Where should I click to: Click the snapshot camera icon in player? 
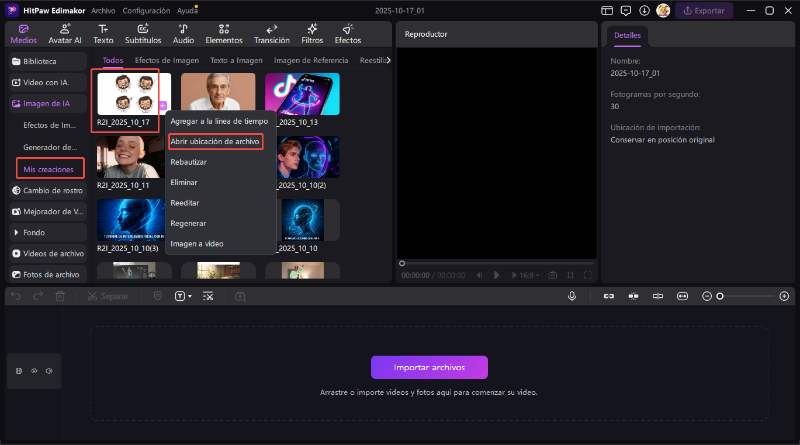click(x=552, y=275)
